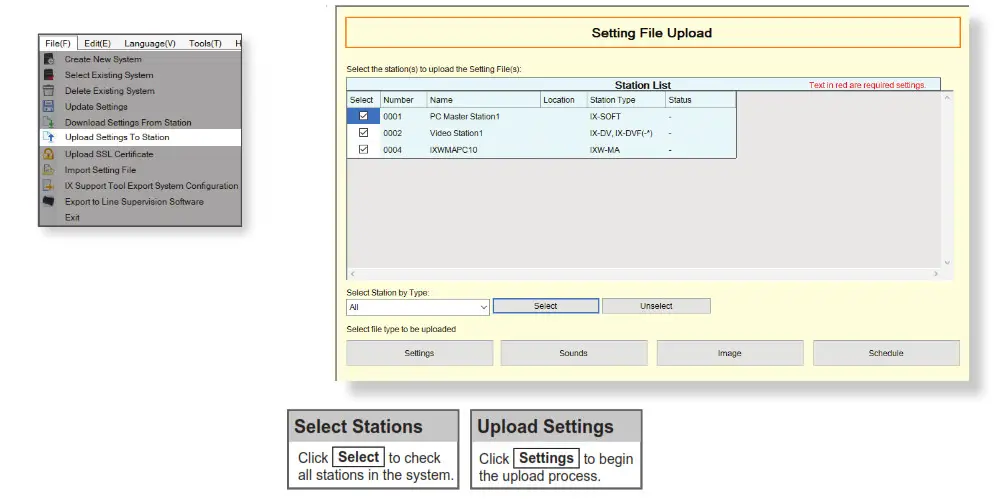
Task: Click the Settings upload button
Action: tap(419, 353)
